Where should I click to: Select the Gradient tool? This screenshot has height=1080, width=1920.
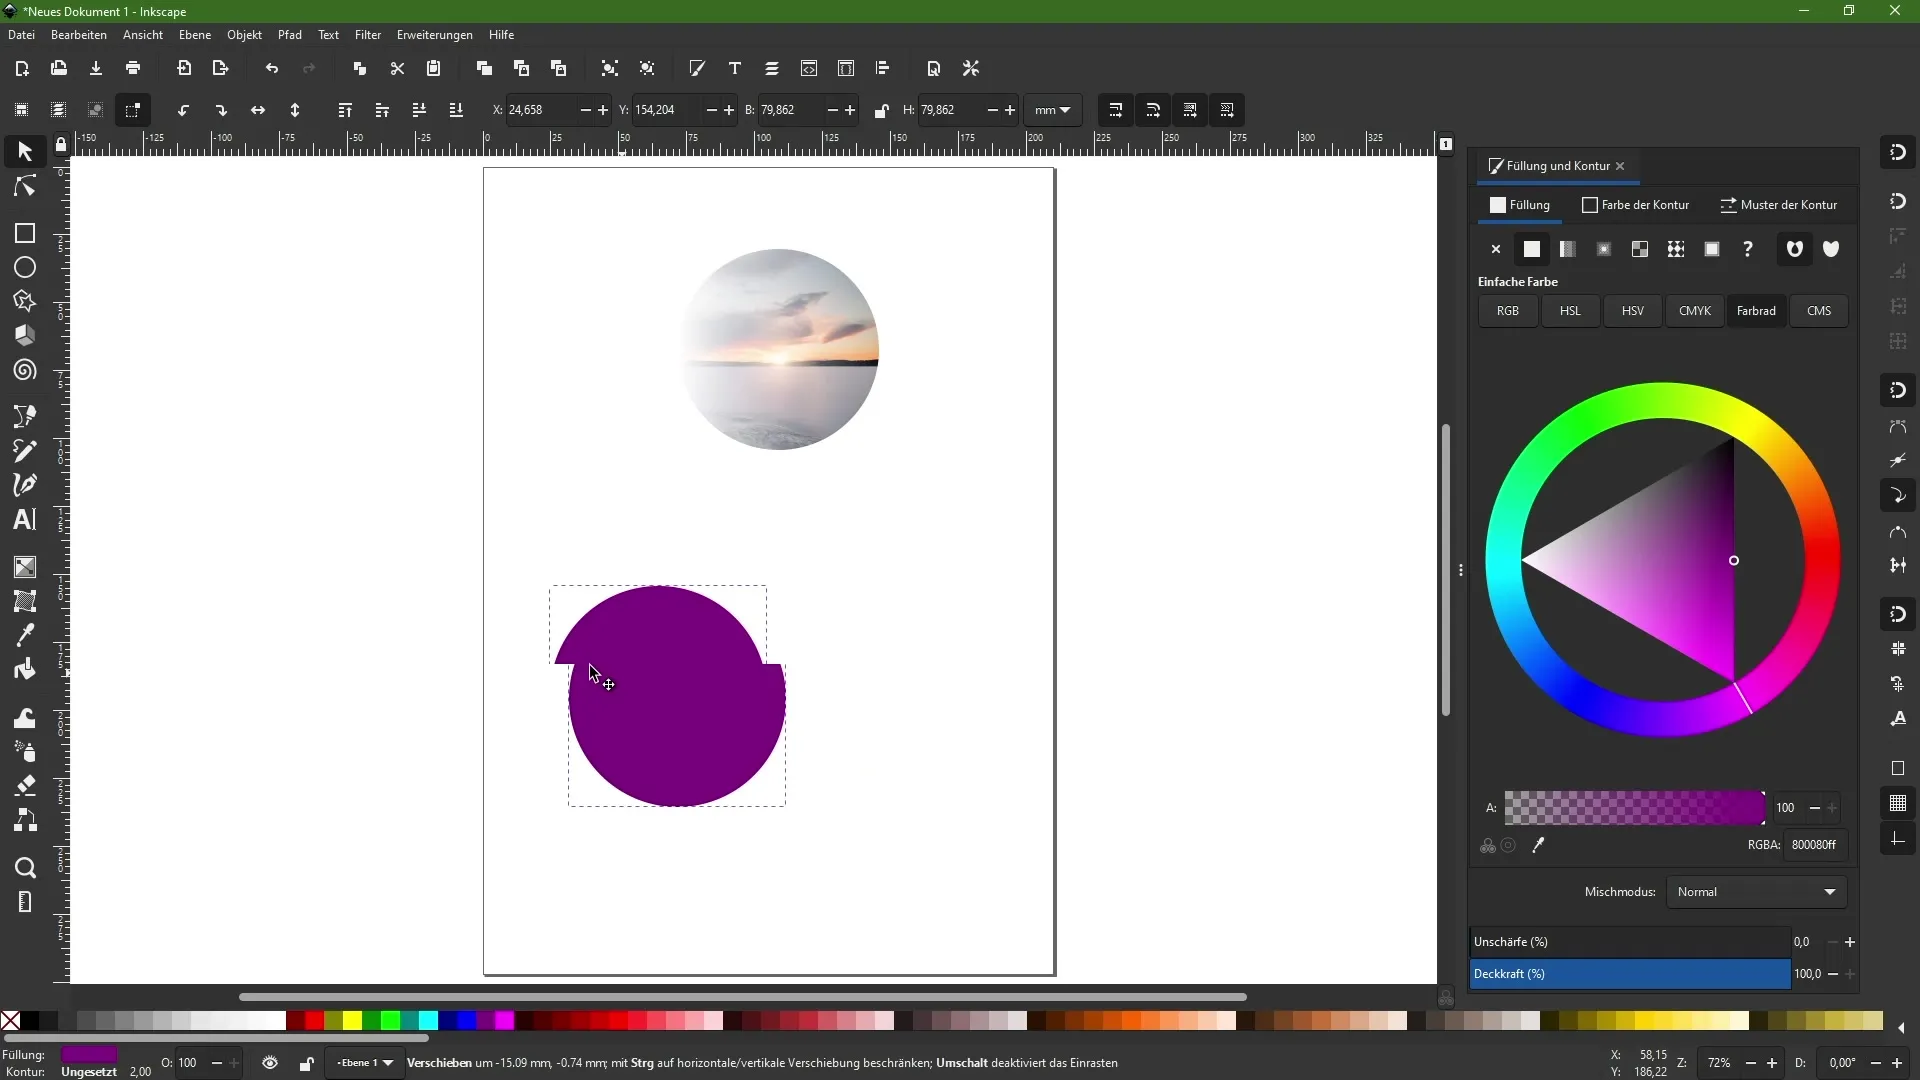point(24,566)
